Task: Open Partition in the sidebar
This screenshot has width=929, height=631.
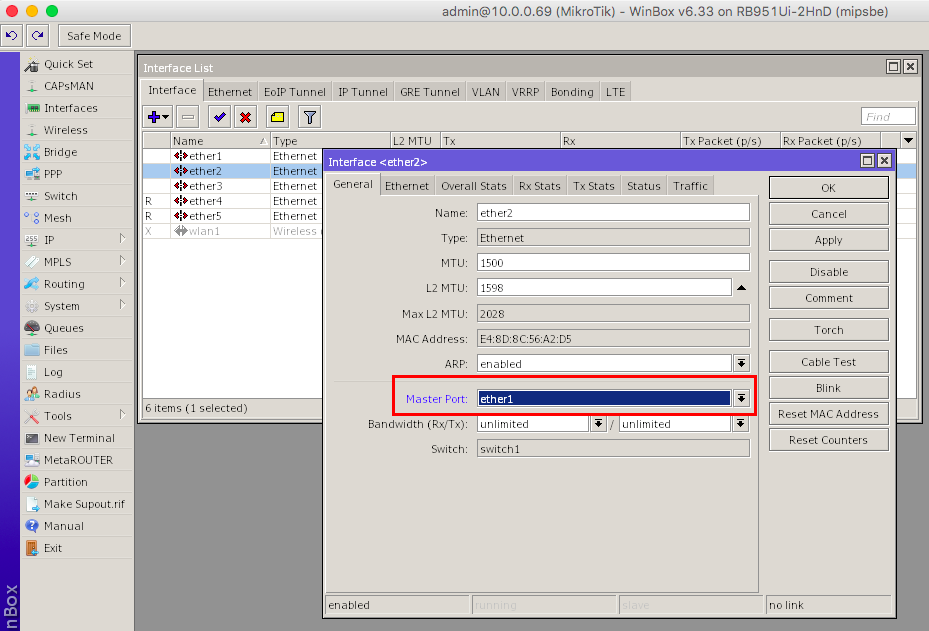Action: coord(65,482)
